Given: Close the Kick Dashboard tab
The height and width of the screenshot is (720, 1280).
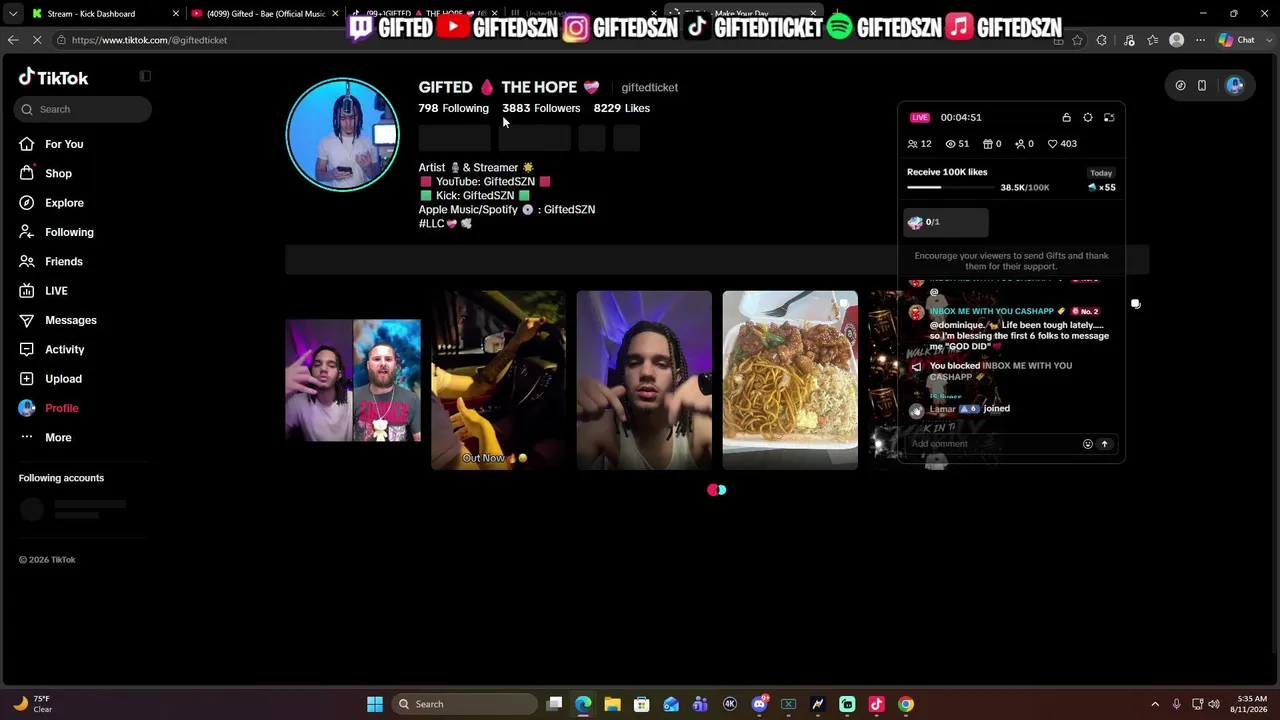Looking at the screenshot, I should coord(176,14).
